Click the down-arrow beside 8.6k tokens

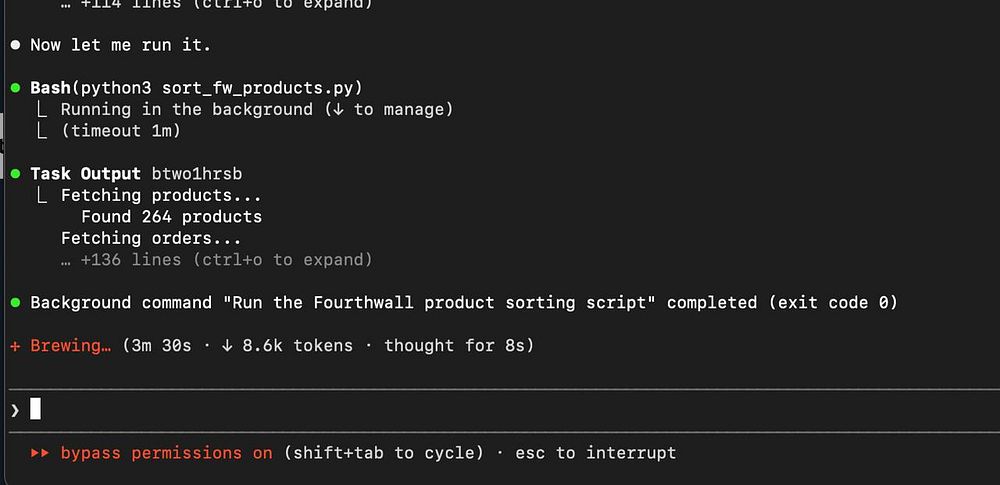pos(227,346)
